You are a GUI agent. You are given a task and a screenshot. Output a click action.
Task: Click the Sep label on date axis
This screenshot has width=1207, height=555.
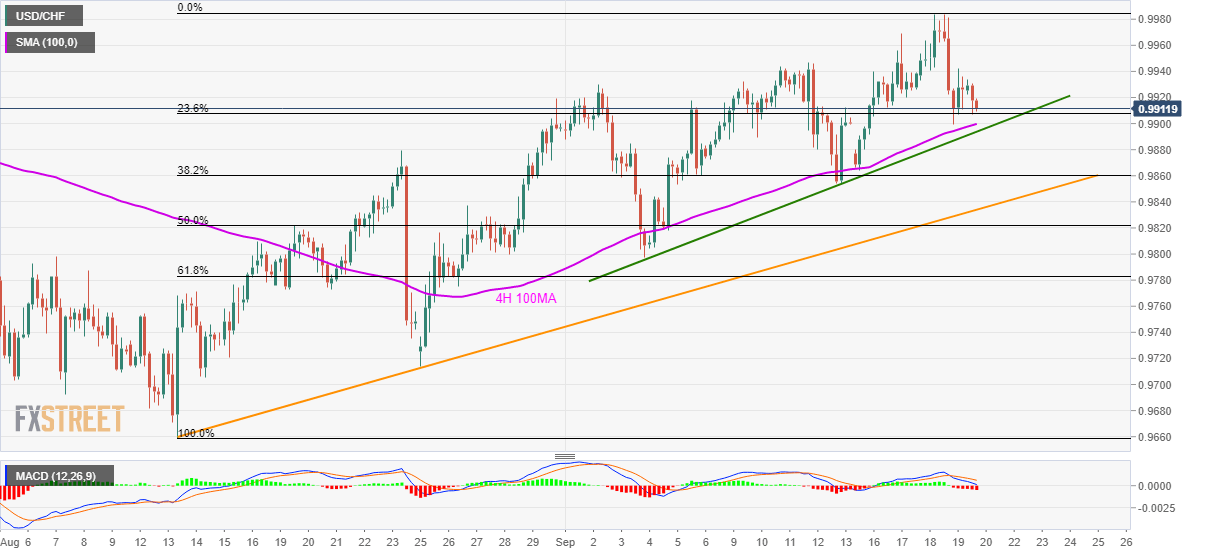[x=563, y=541]
